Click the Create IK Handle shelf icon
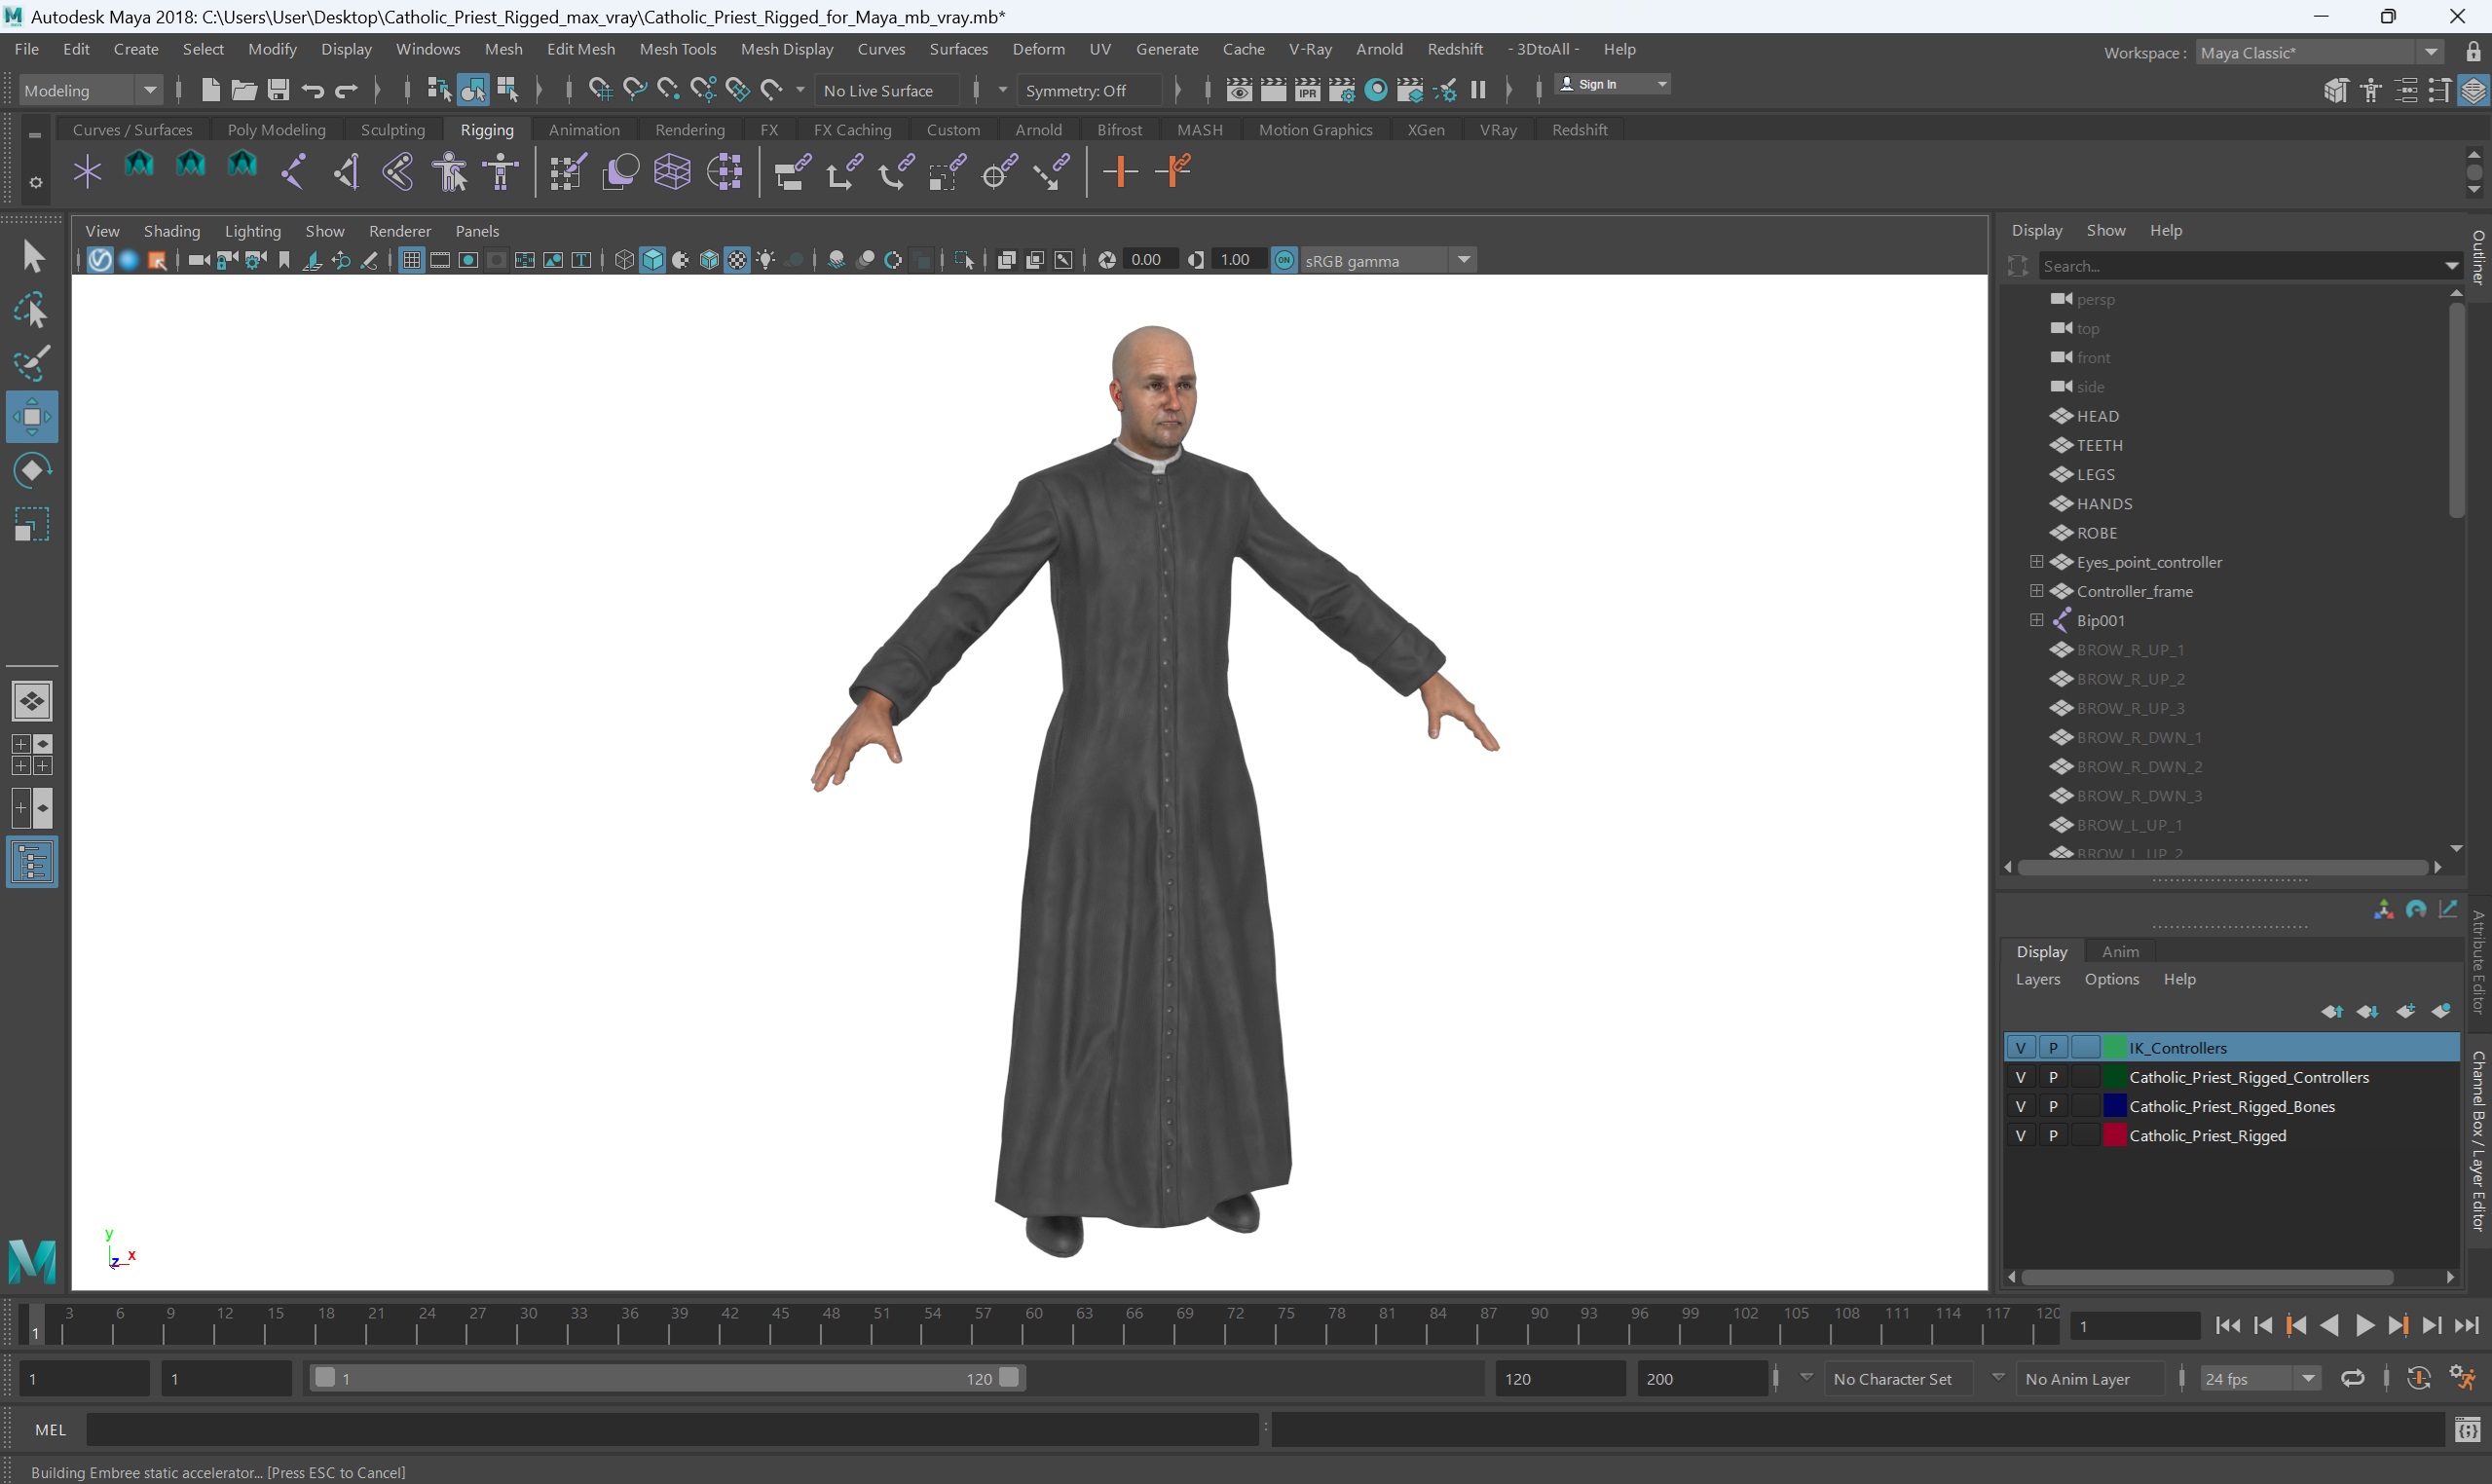Screen dimensions: 2492x1484 [346, 172]
